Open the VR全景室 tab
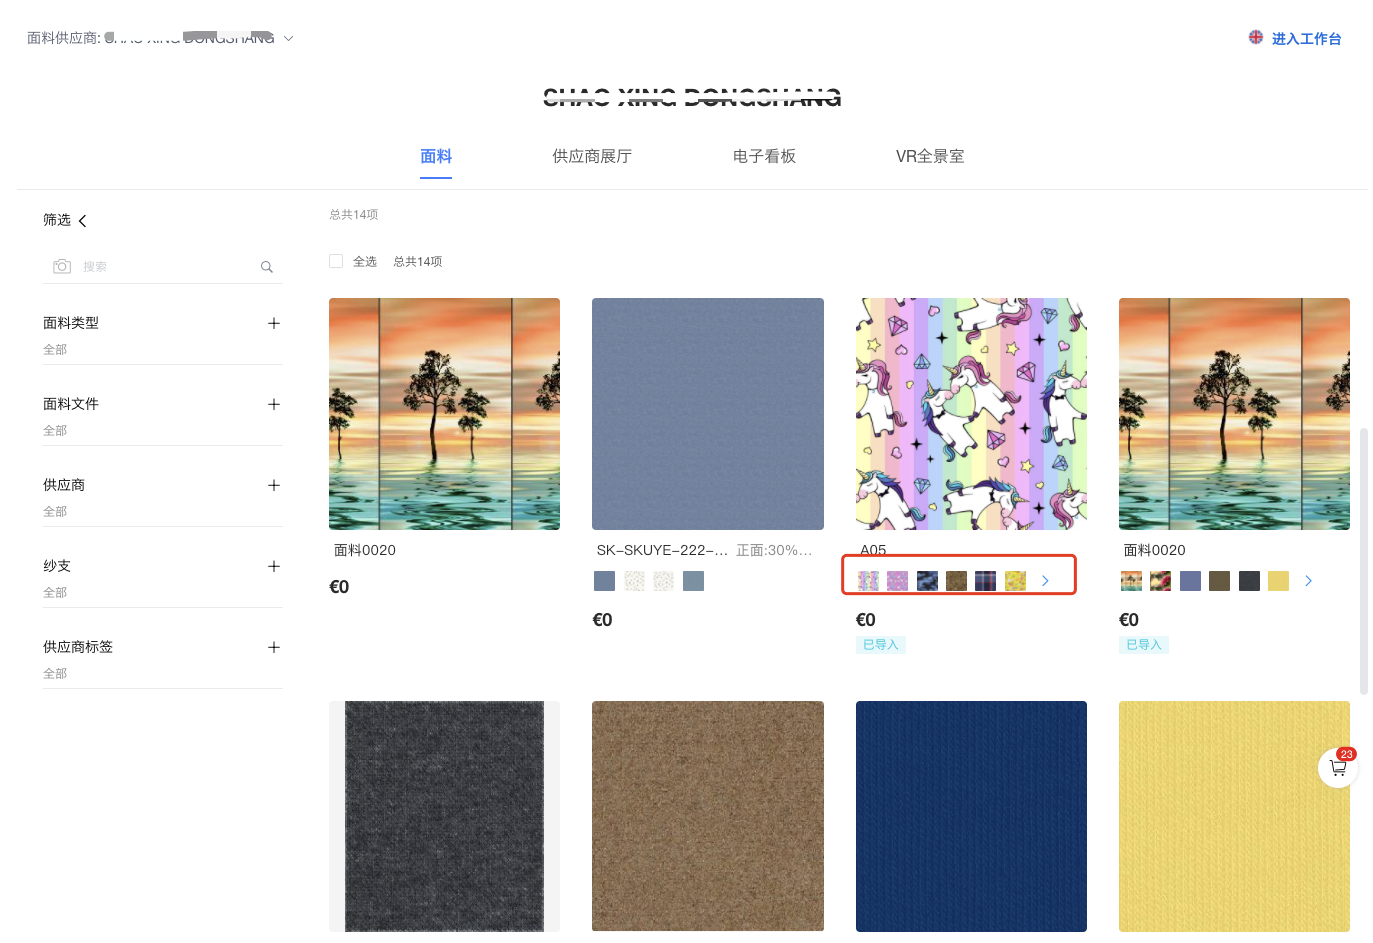The image size is (1373, 943). tap(929, 156)
